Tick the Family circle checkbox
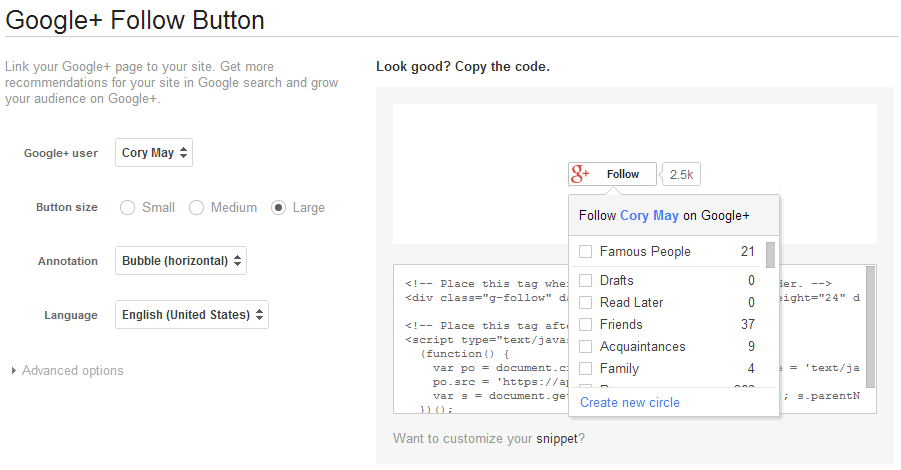 (x=586, y=369)
